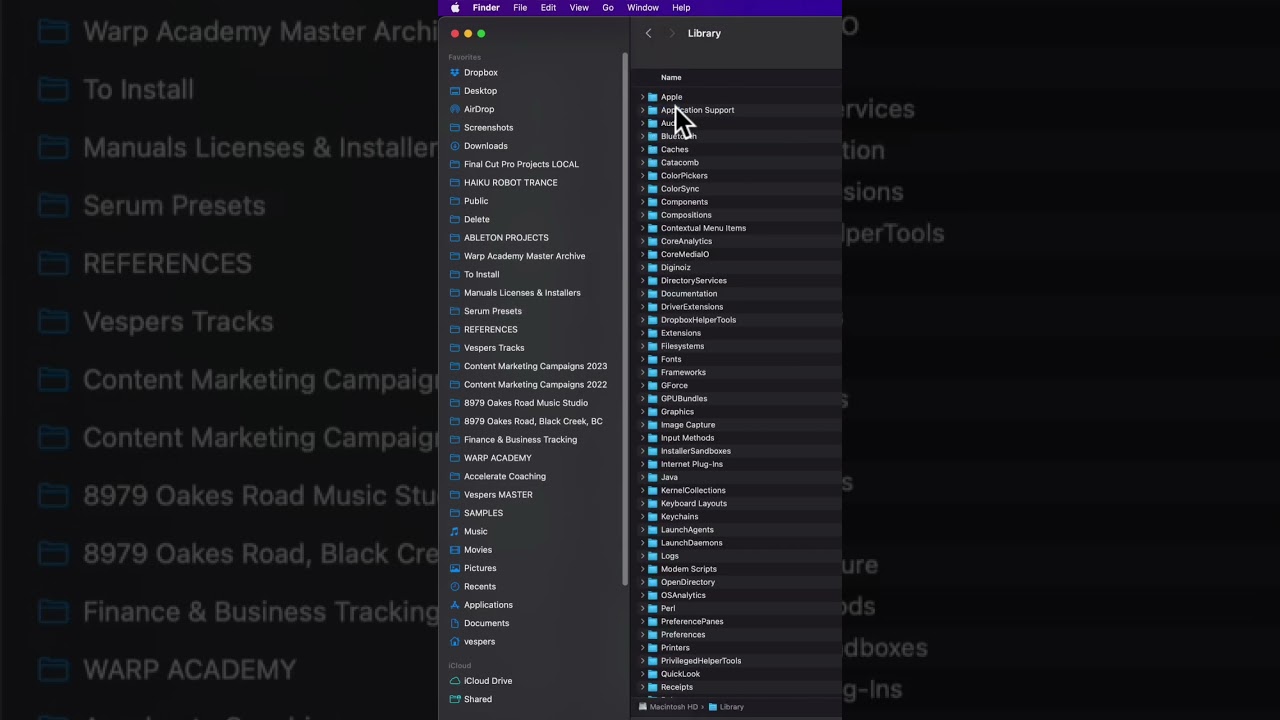Open the Finder menu

tap(486, 8)
